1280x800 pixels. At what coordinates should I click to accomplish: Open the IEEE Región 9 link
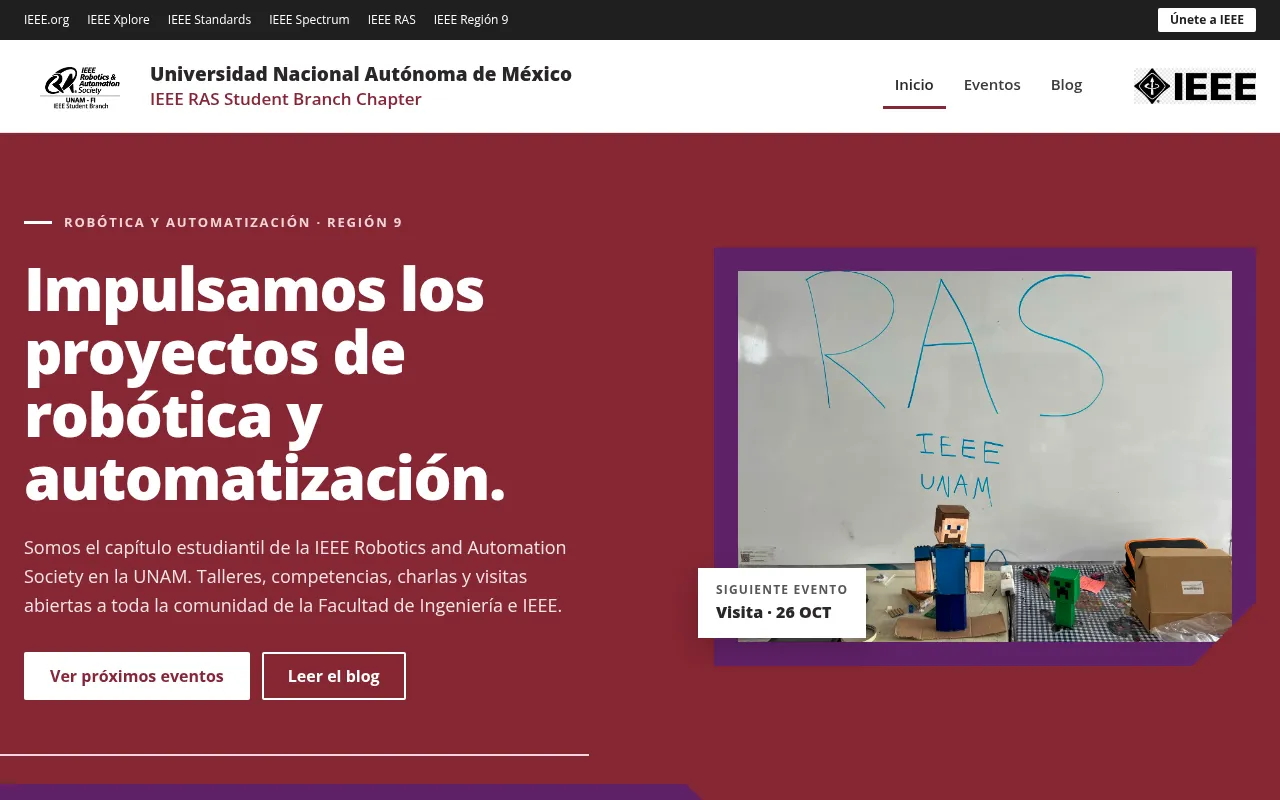pyautogui.click(x=471, y=20)
